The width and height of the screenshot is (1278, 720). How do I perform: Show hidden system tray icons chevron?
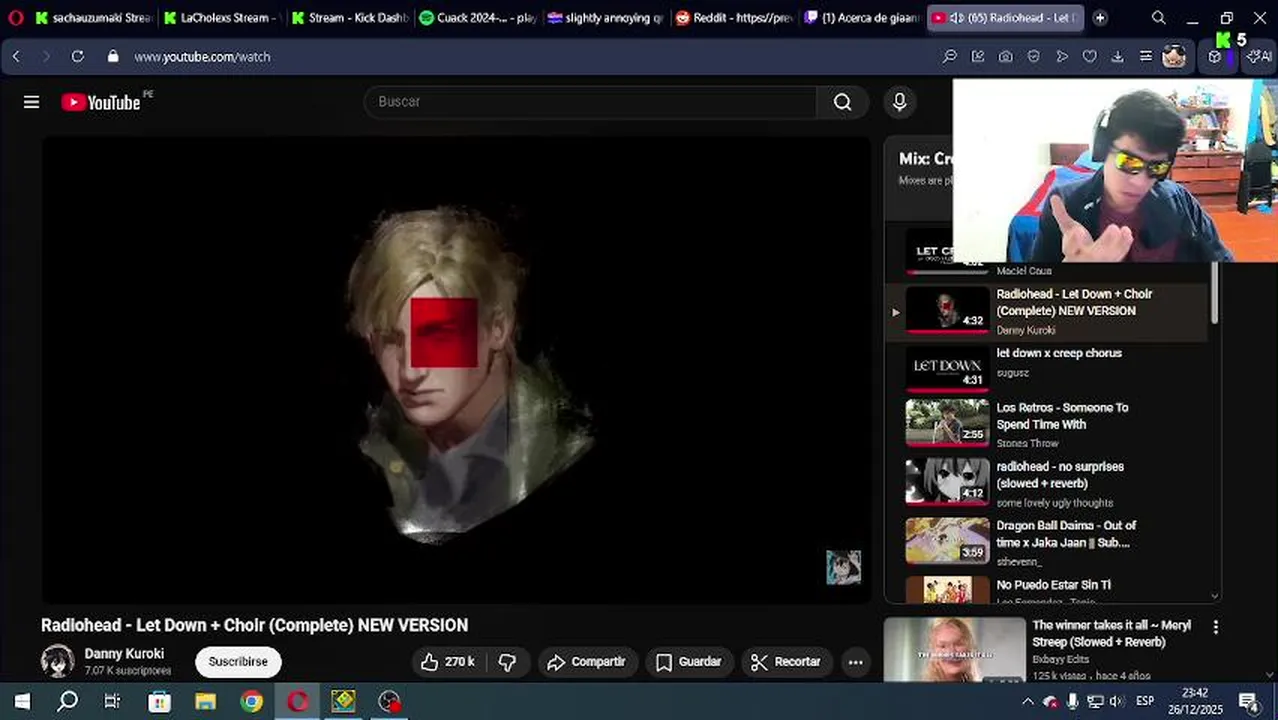(1027, 701)
